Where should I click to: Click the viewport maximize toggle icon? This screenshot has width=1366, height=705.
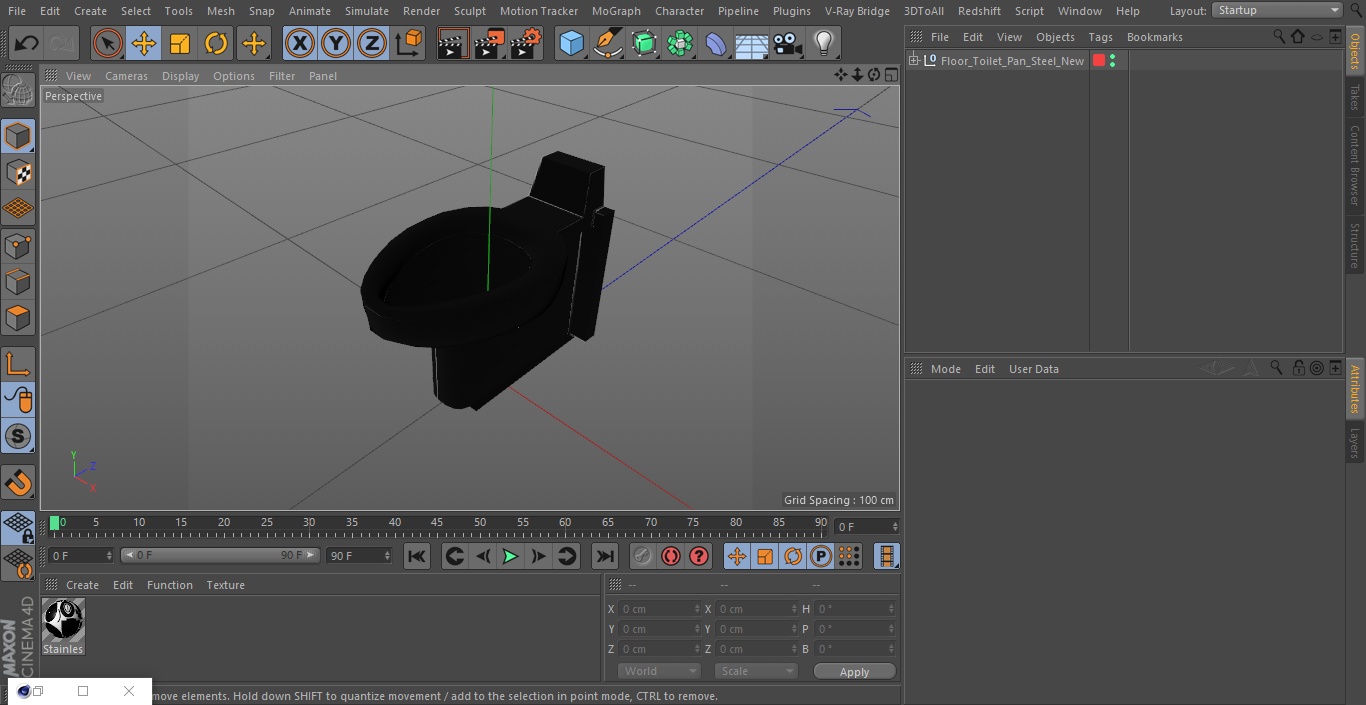coord(890,75)
